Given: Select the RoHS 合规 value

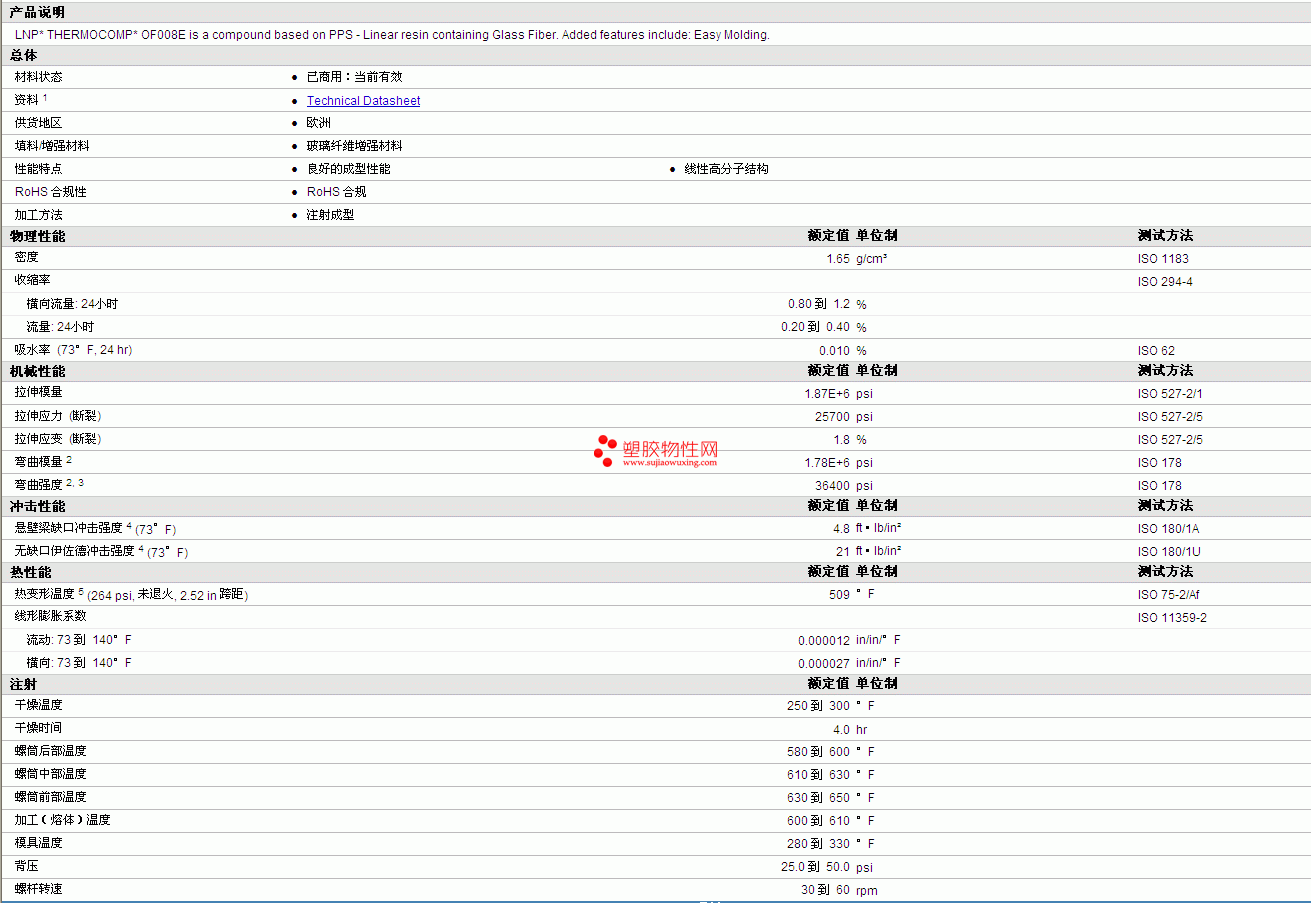Looking at the screenshot, I should (336, 192).
